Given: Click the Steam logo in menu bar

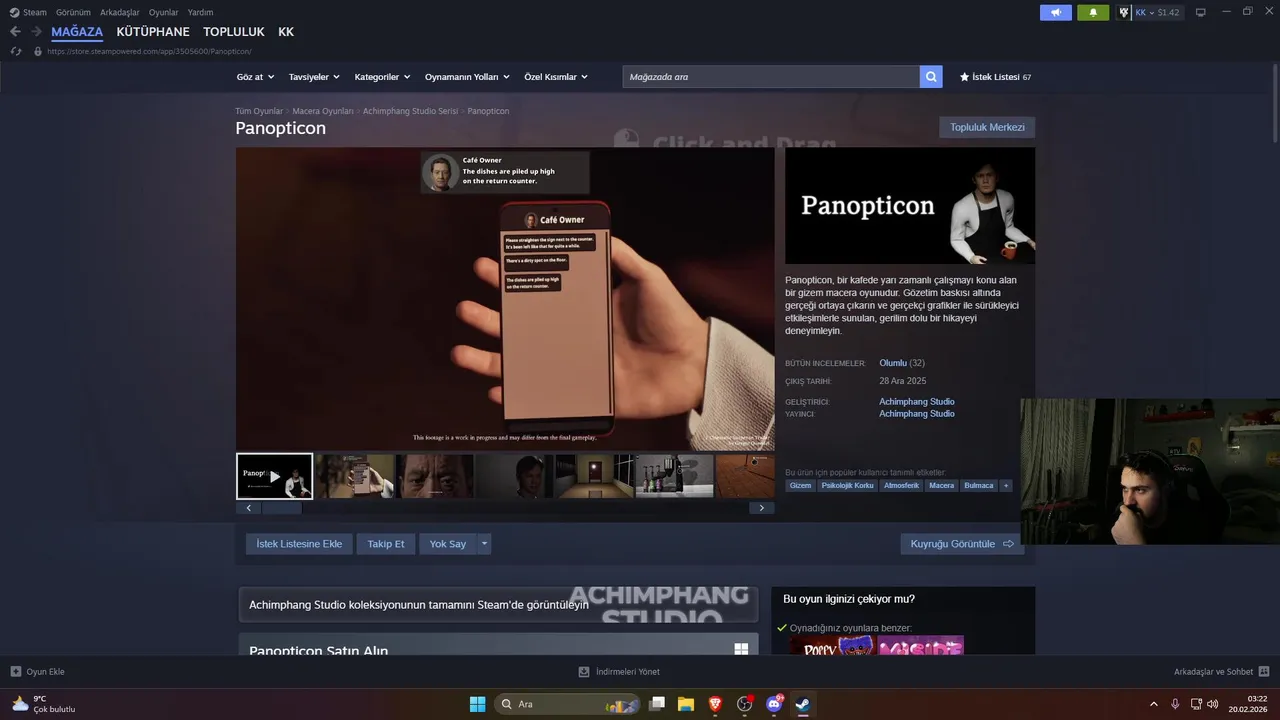Looking at the screenshot, I should pyautogui.click(x=14, y=12).
